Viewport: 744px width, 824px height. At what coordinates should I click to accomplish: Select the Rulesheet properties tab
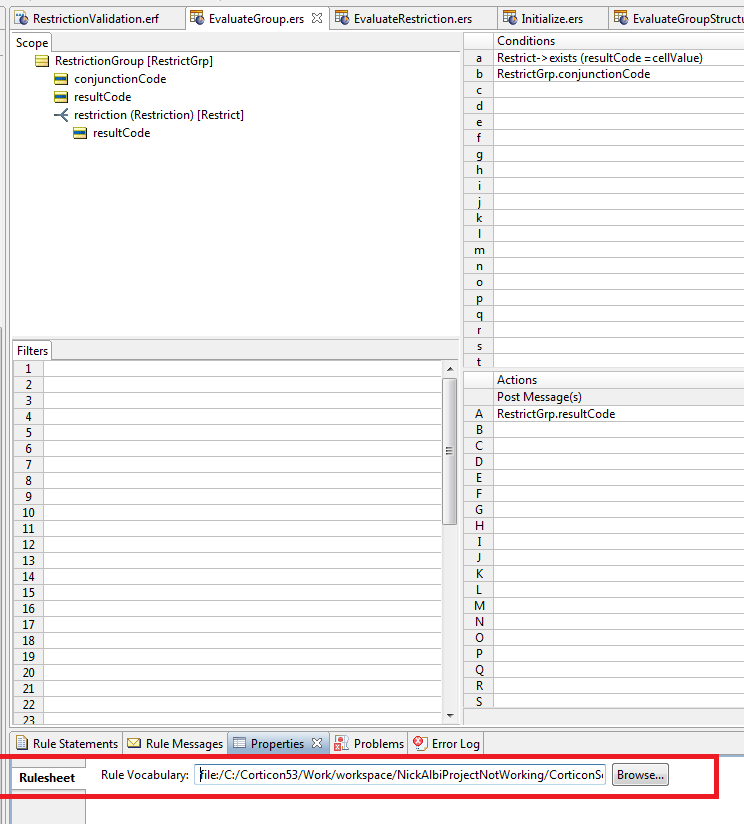click(47, 778)
